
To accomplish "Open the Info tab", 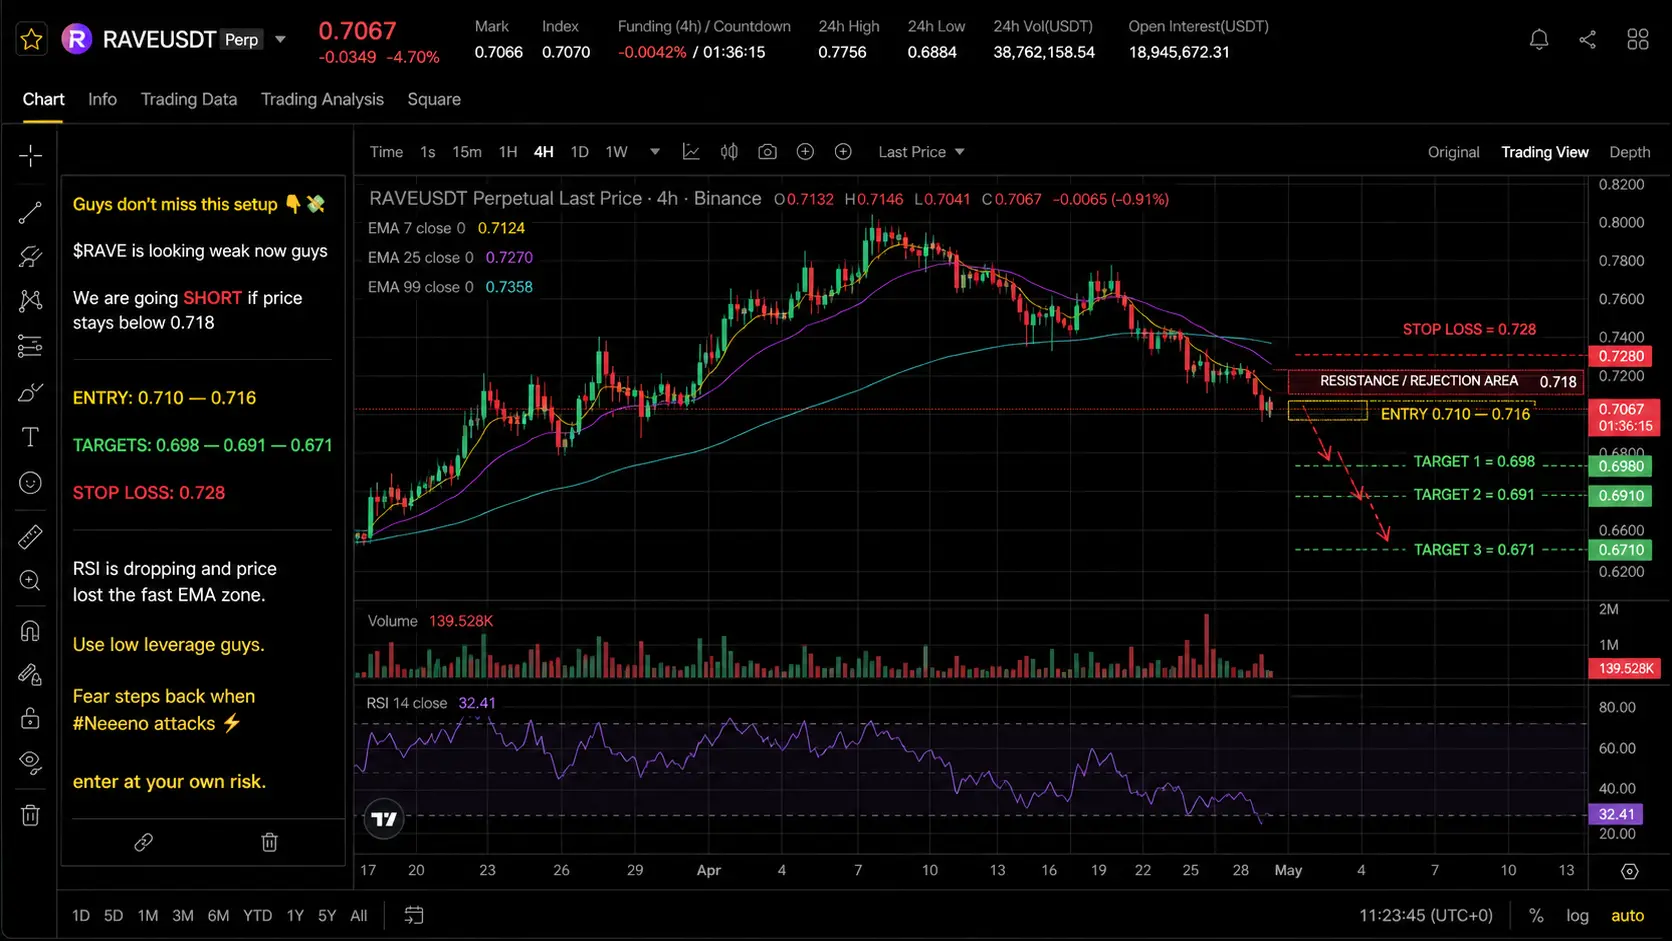I will point(102,99).
